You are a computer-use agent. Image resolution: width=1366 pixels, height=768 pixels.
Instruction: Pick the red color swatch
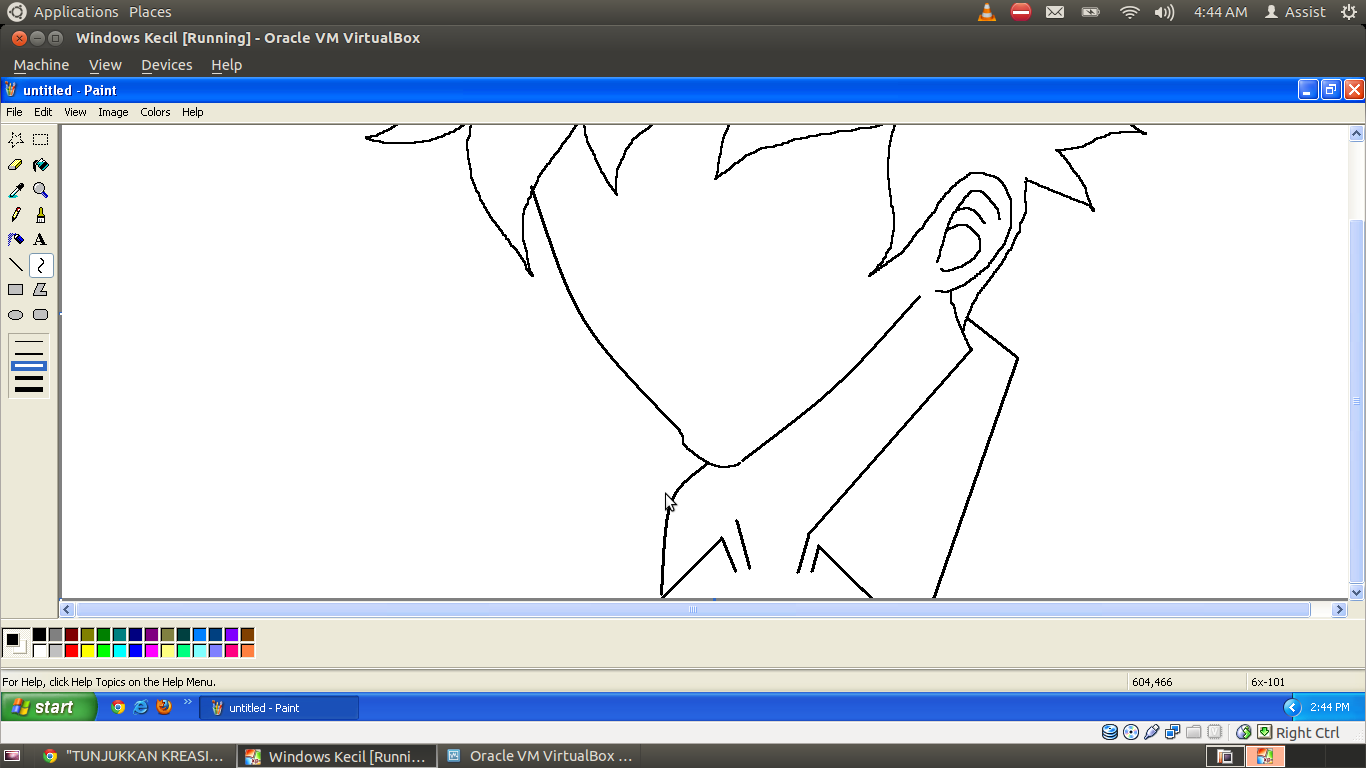point(71,650)
